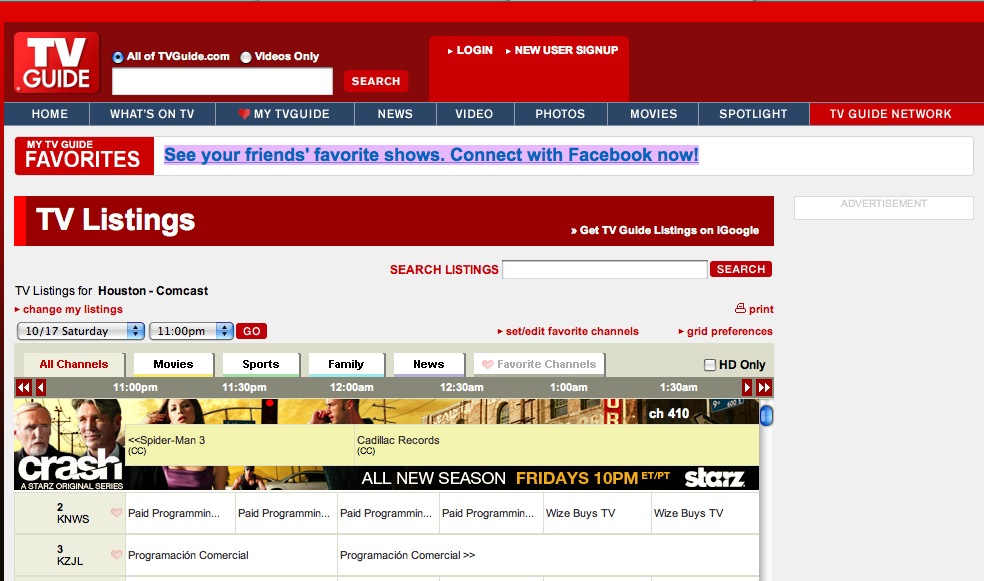Click the LOGIN link
The image size is (984, 581).
click(x=474, y=50)
